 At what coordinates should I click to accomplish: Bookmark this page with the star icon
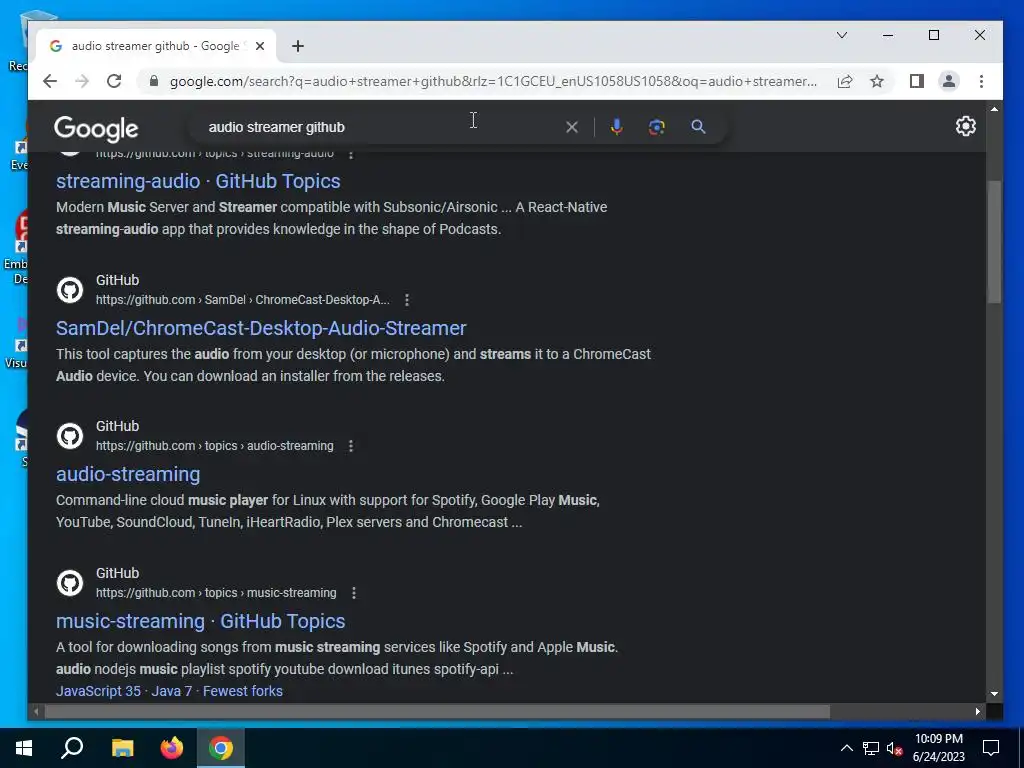coord(877,81)
